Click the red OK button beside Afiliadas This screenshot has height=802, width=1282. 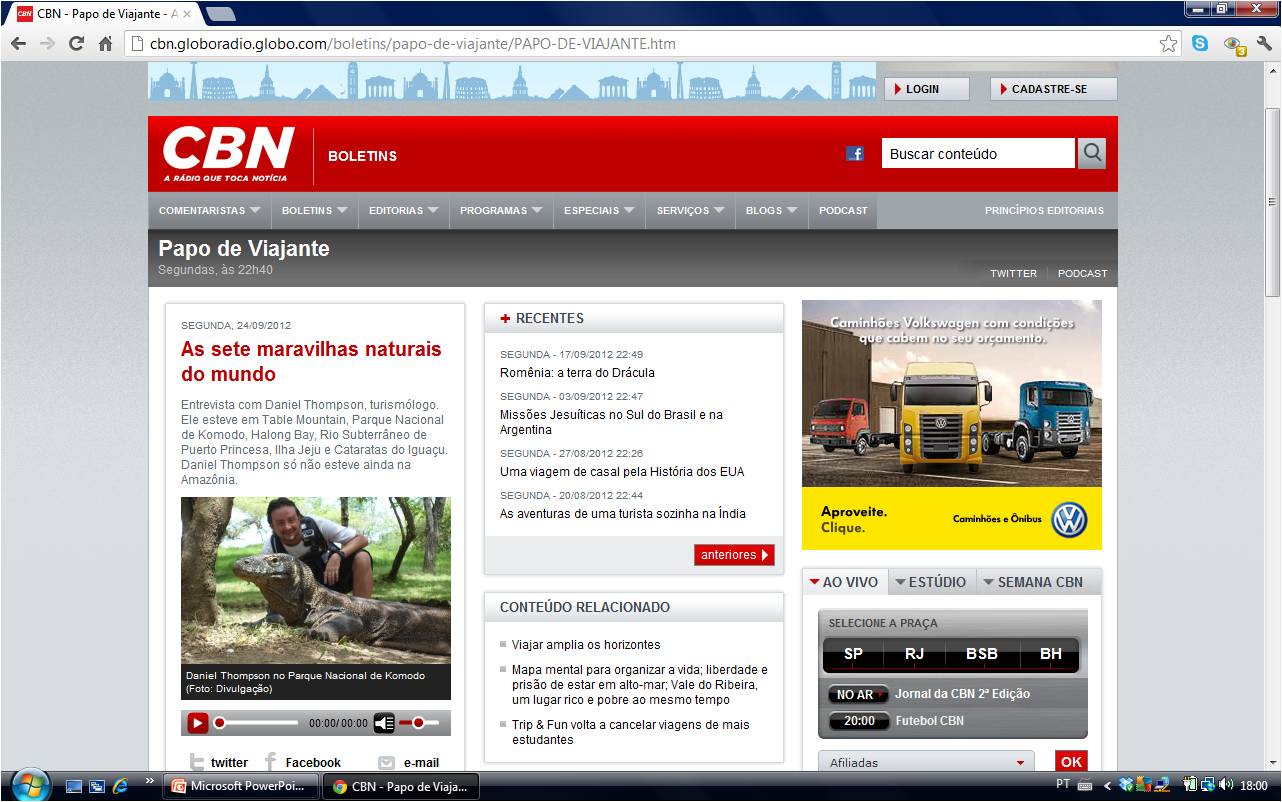click(1071, 762)
